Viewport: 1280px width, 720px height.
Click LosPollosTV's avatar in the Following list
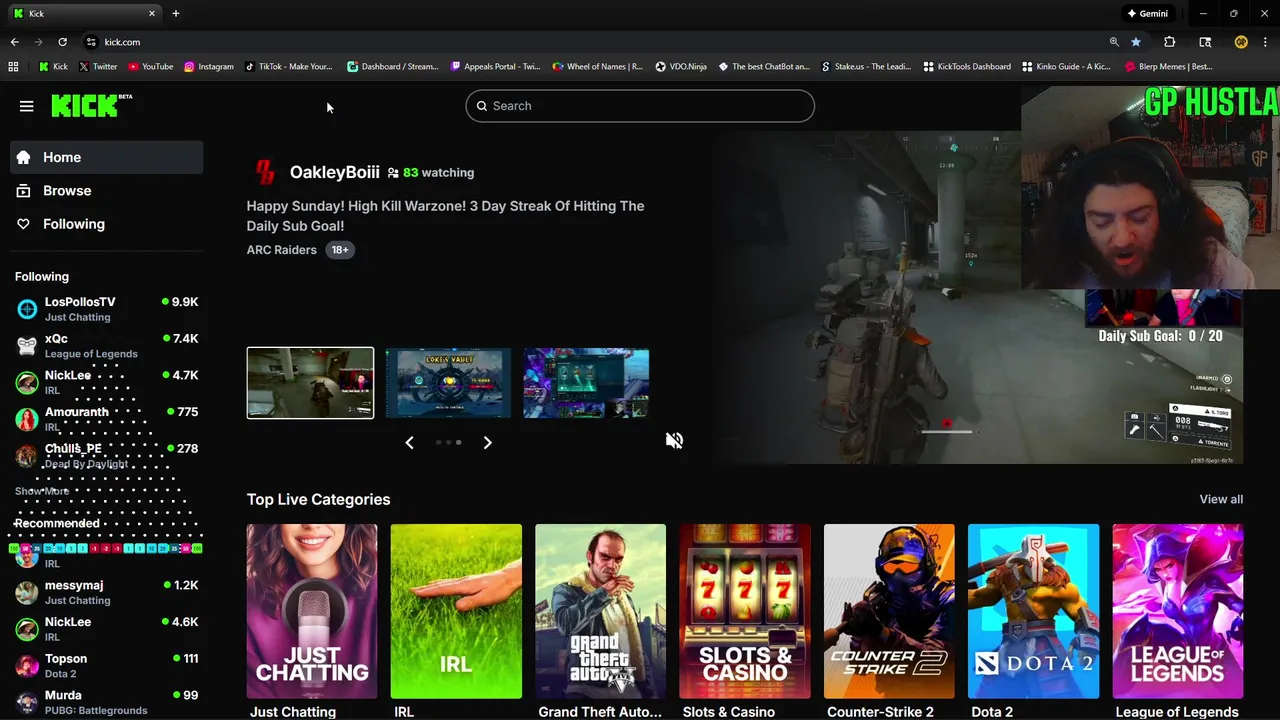[x=27, y=309]
